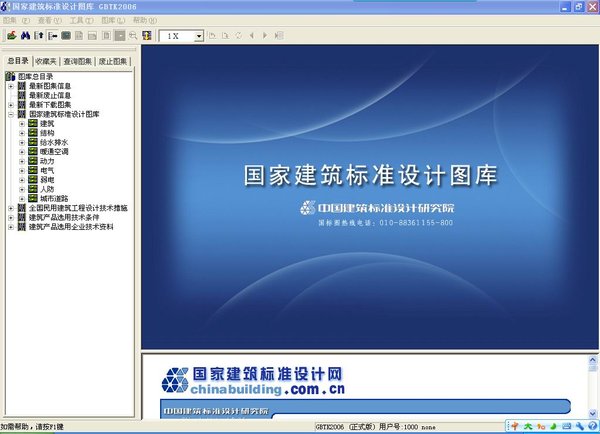Toggle the punctuation icon in IME bar
This screenshot has width=600, height=434.
tap(541, 426)
